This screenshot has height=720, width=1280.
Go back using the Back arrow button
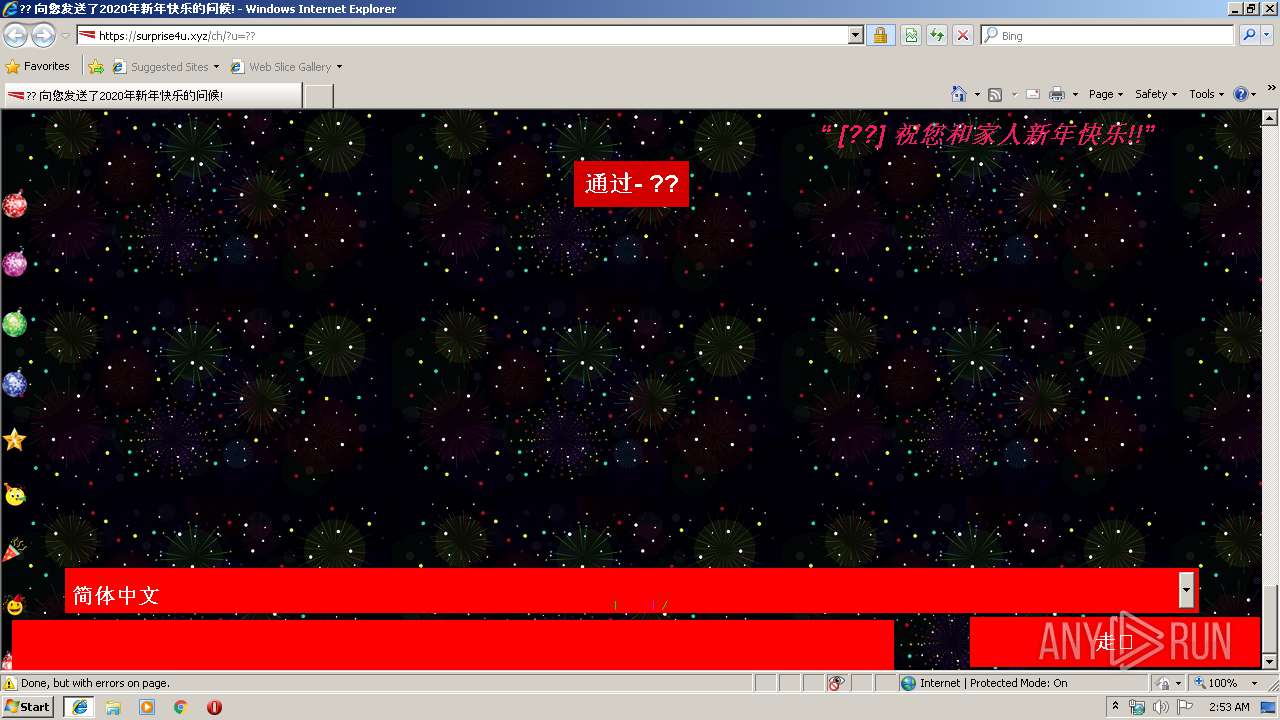[15, 36]
